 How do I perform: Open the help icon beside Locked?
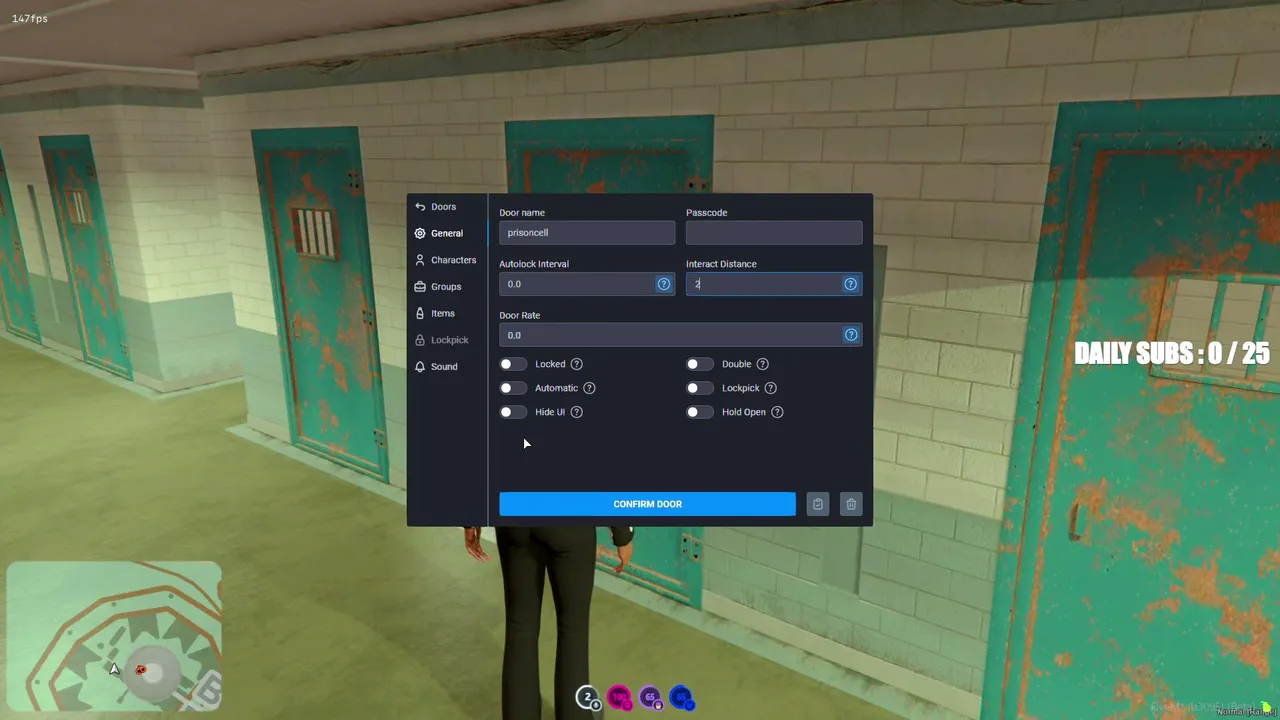click(577, 364)
